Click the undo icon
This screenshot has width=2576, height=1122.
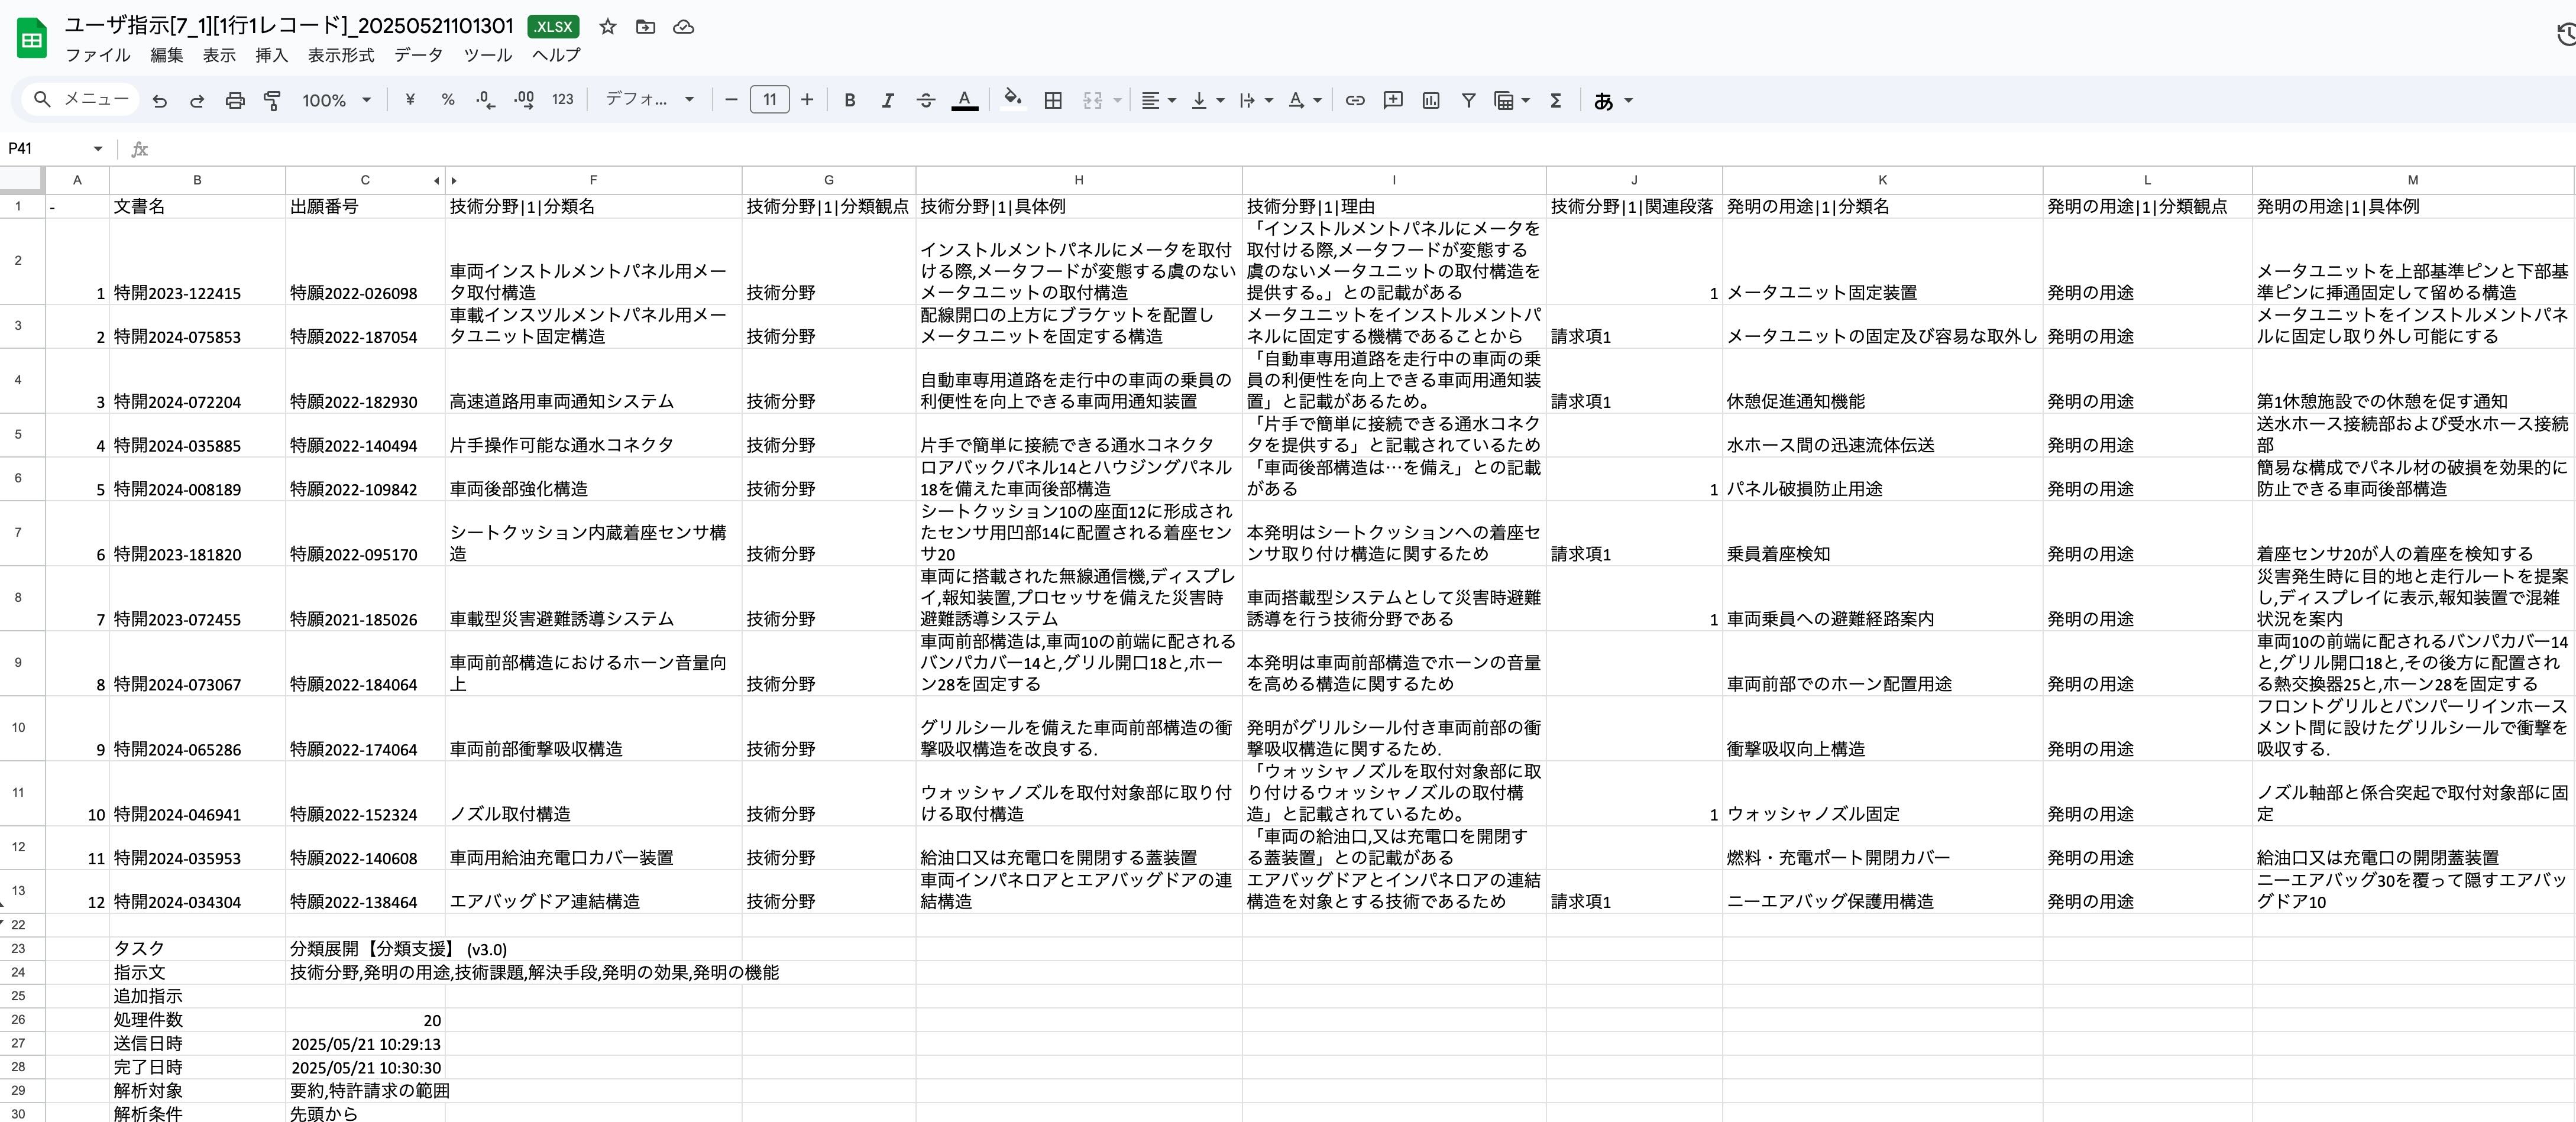pos(159,100)
